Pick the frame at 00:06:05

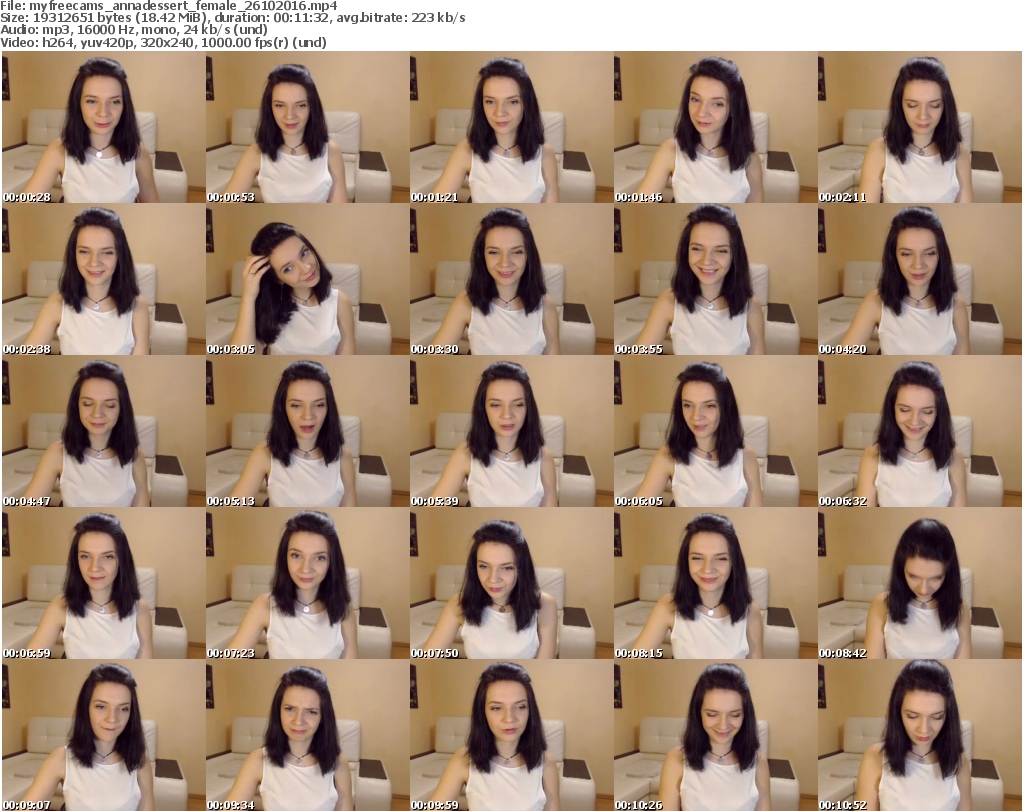point(715,432)
